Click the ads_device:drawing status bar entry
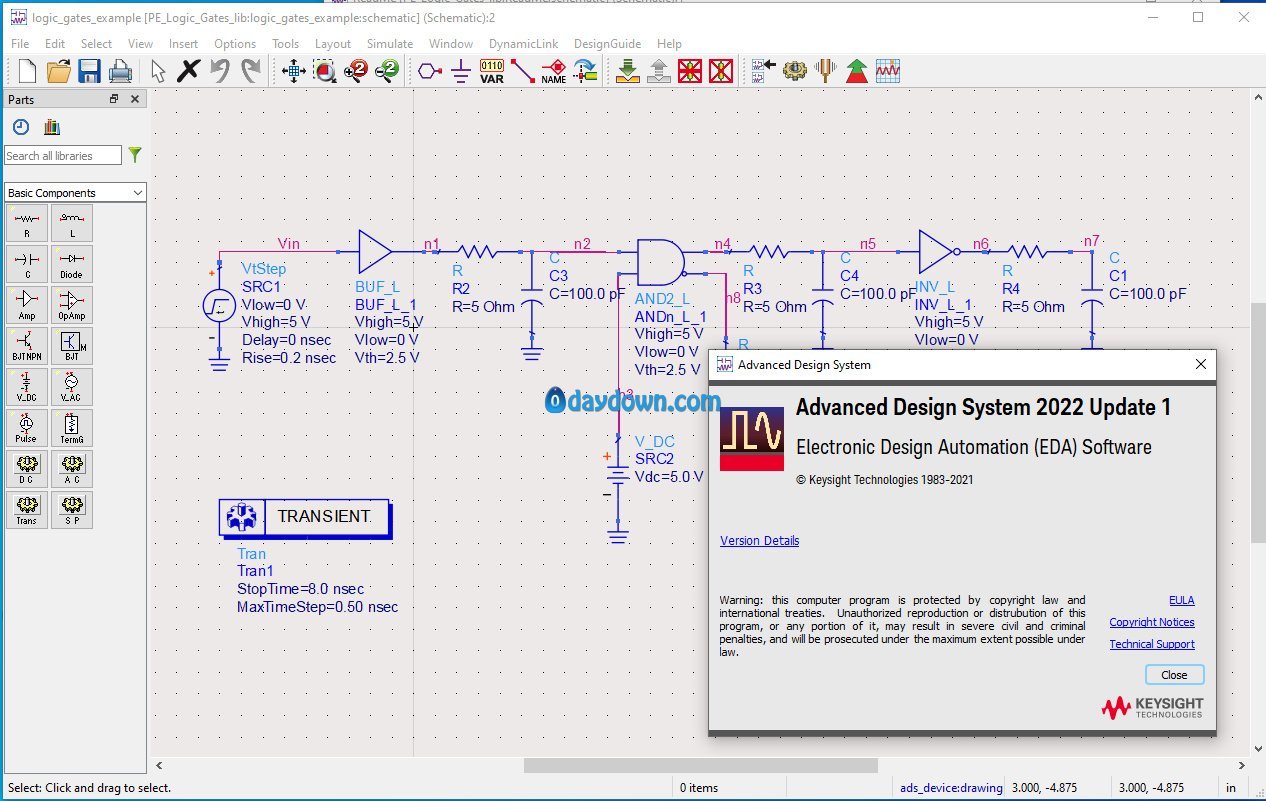1266x801 pixels. pos(951,788)
